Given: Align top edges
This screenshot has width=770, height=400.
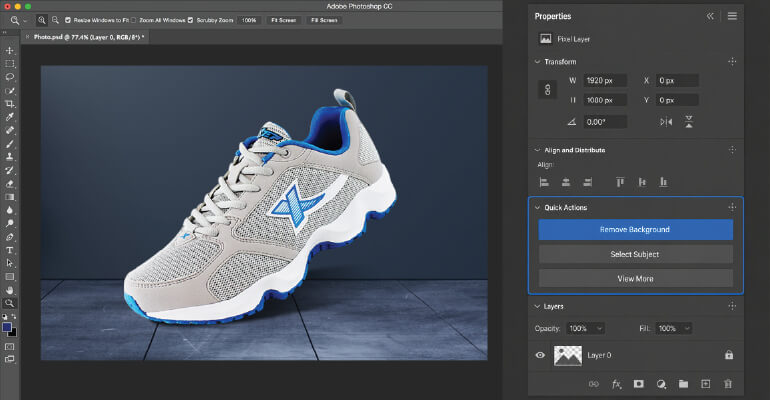Looking at the screenshot, I should click(620, 182).
